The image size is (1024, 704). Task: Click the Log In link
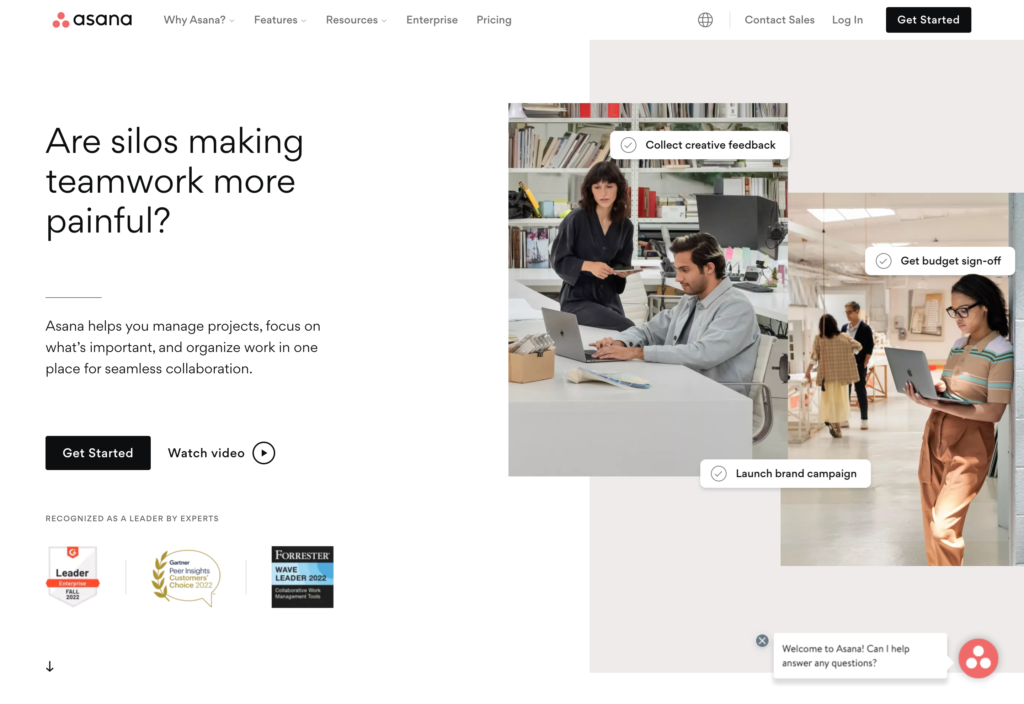click(847, 20)
